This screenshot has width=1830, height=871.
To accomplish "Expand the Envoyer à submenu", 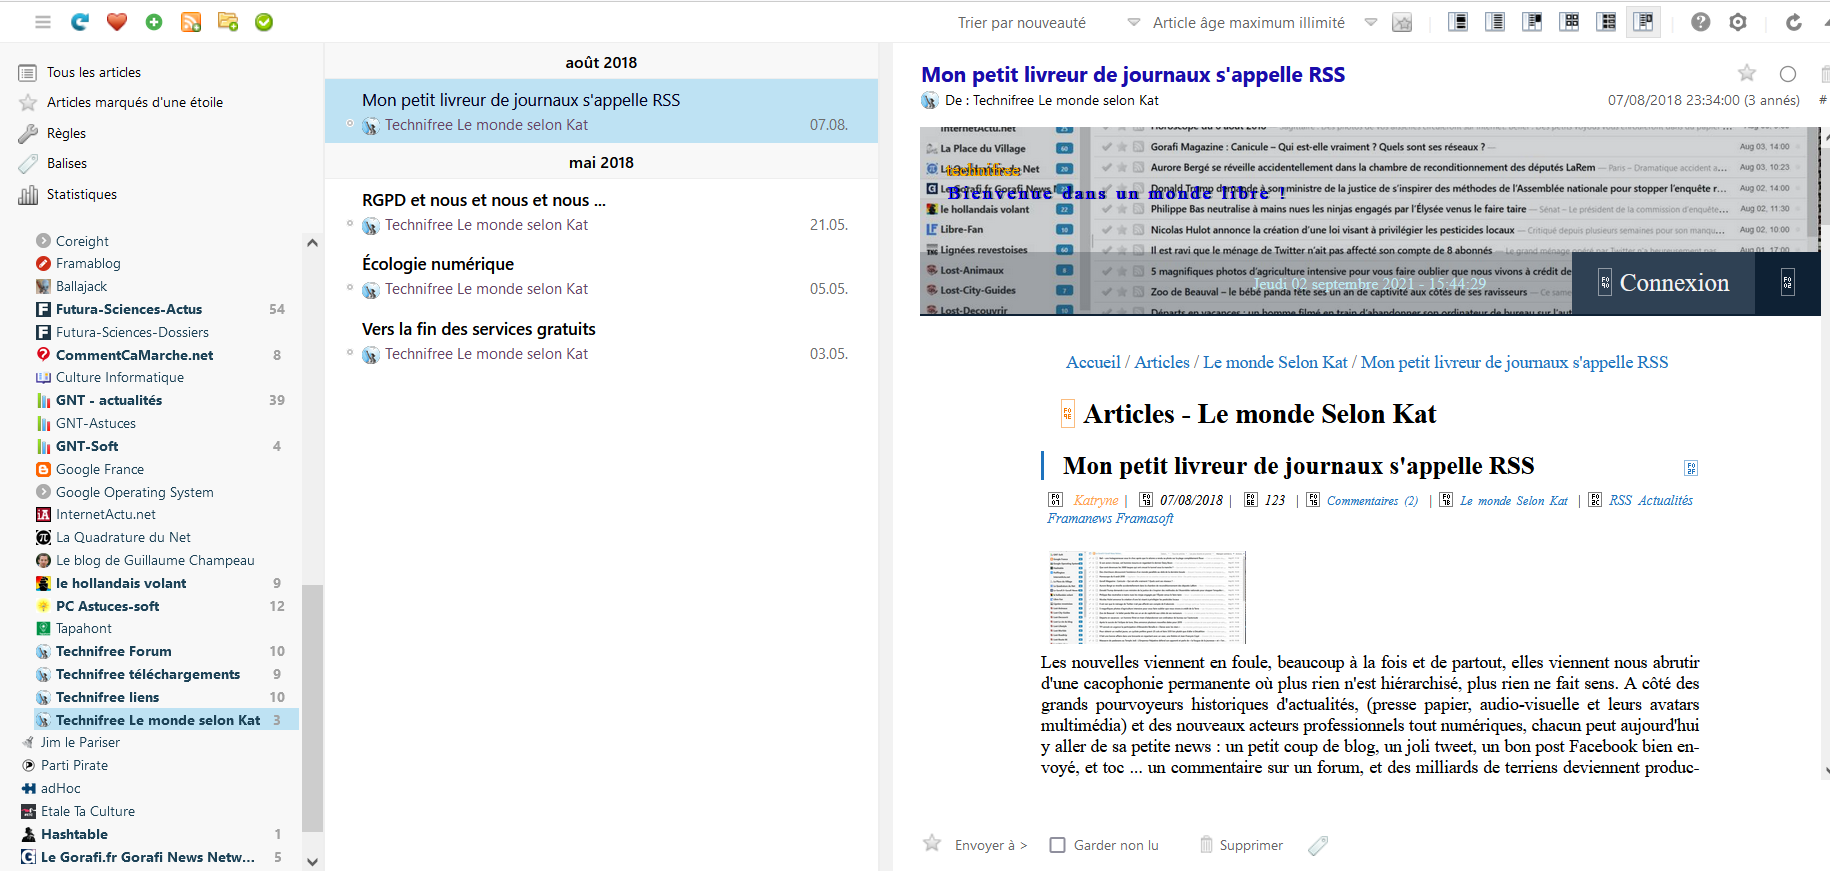I will click(990, 845).
